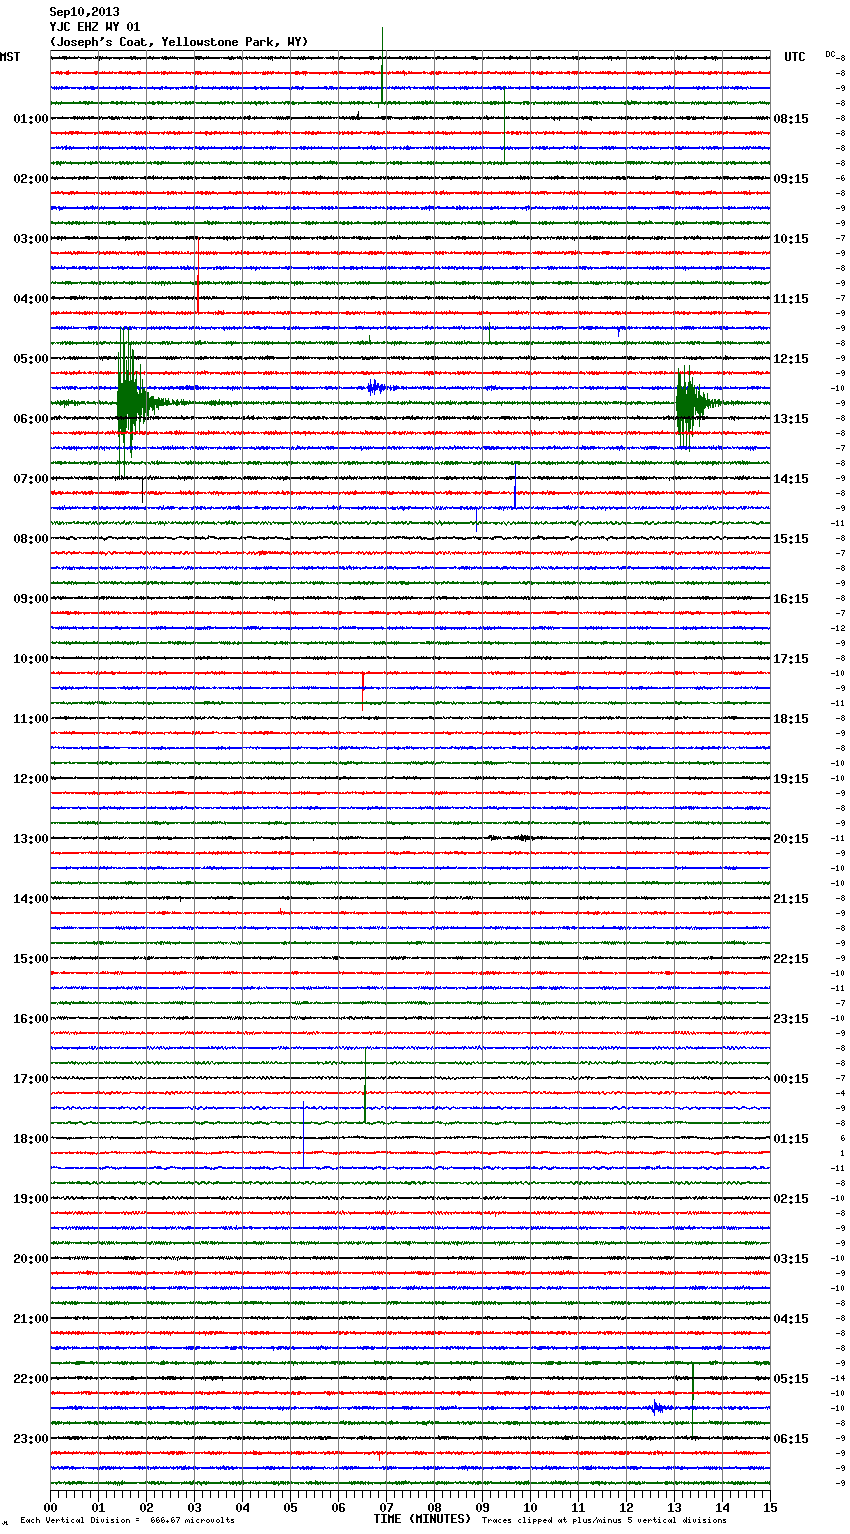Click the "14:00" MST time label
Screen dimensions: 850x1534
pos(31,899)
